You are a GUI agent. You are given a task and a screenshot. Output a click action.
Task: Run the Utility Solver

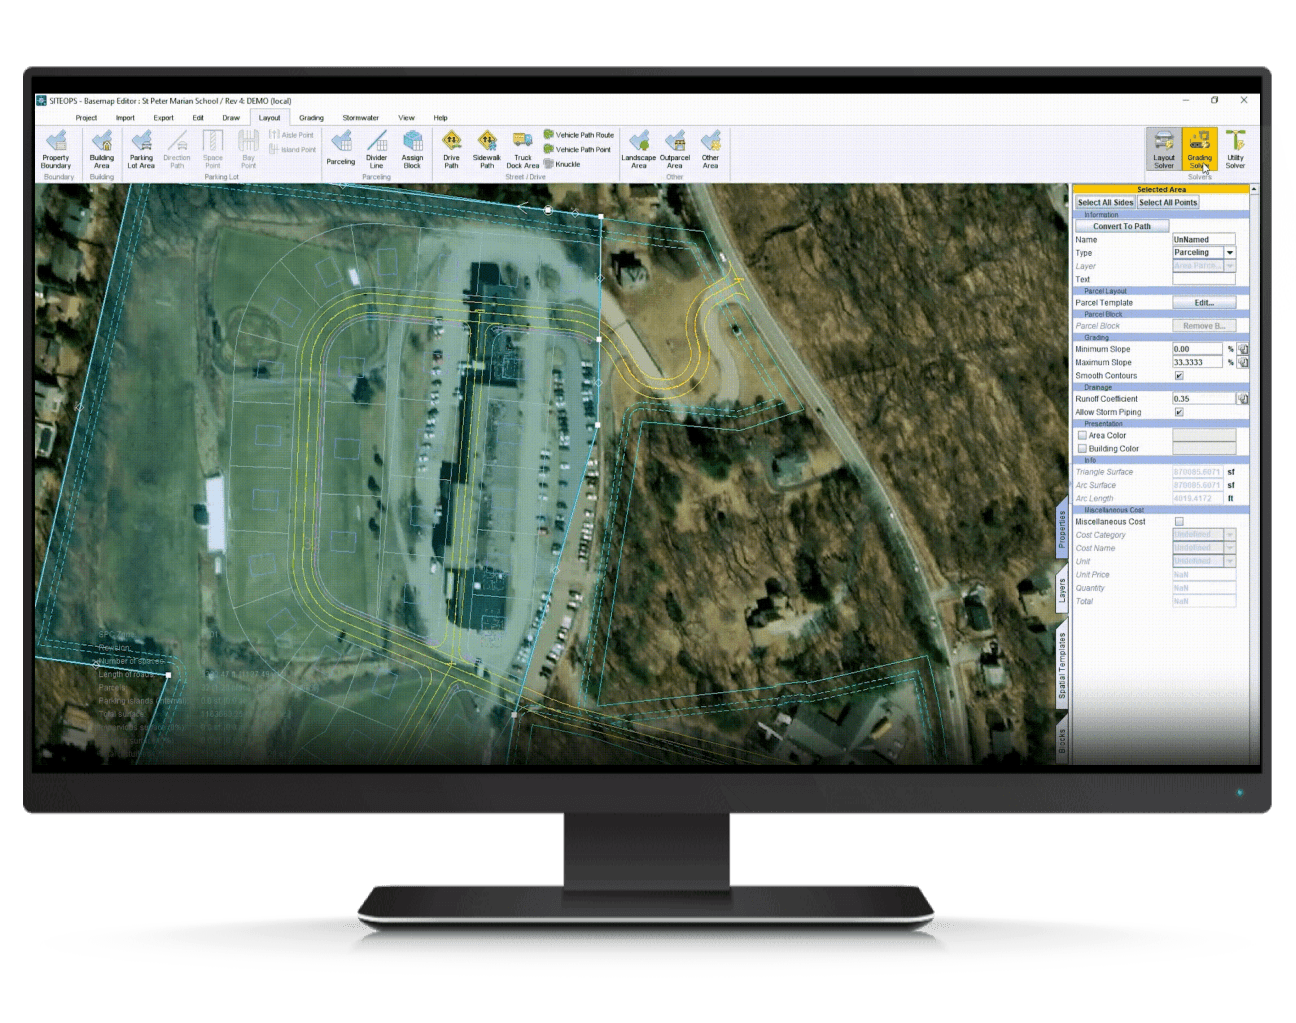(1236, 150)
